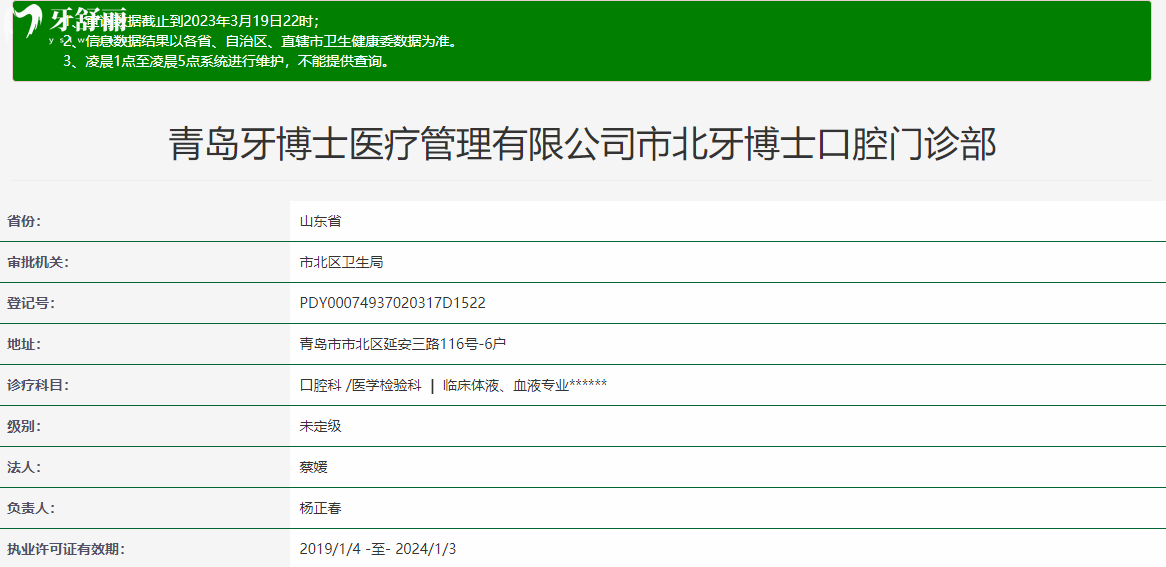Select the 口腔科 /医学检验科 text

[361, 385]
